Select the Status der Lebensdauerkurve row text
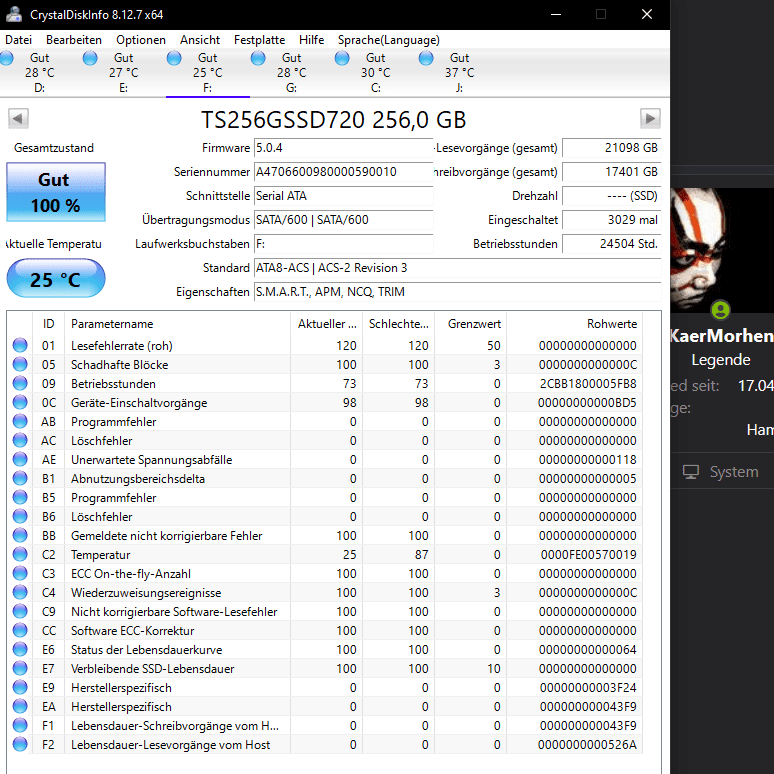Screen dimensions: 774x774 [x=147, y=650]
